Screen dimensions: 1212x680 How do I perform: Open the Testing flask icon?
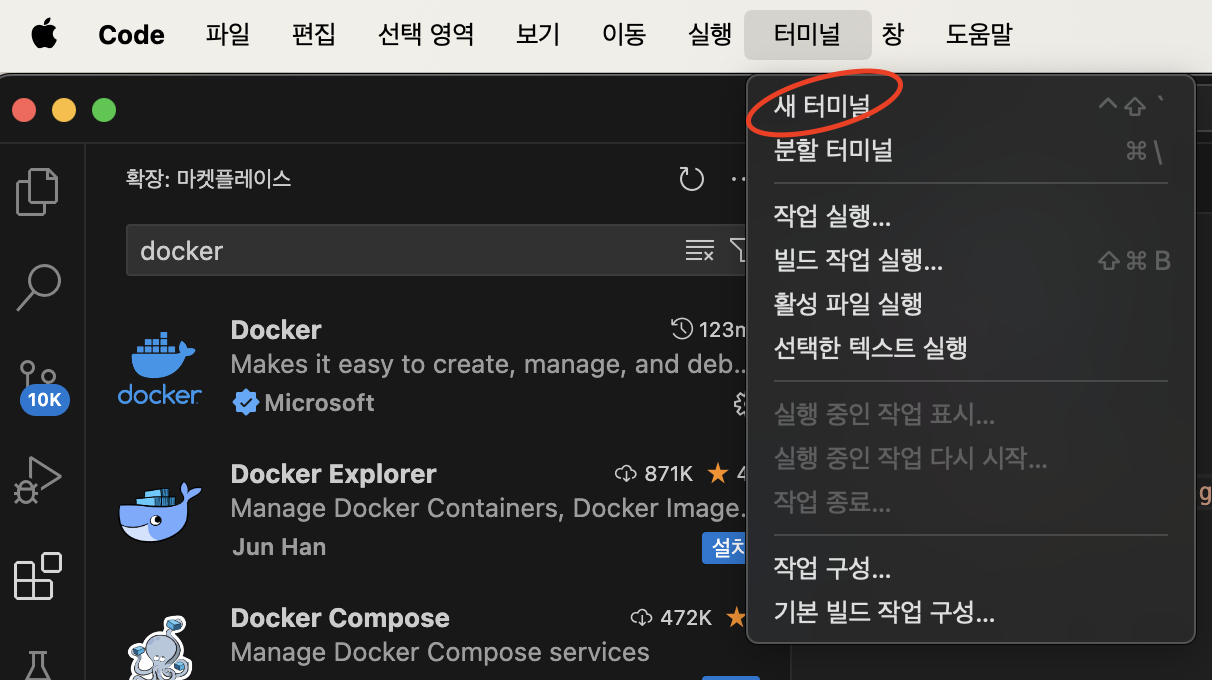[38, 664]
